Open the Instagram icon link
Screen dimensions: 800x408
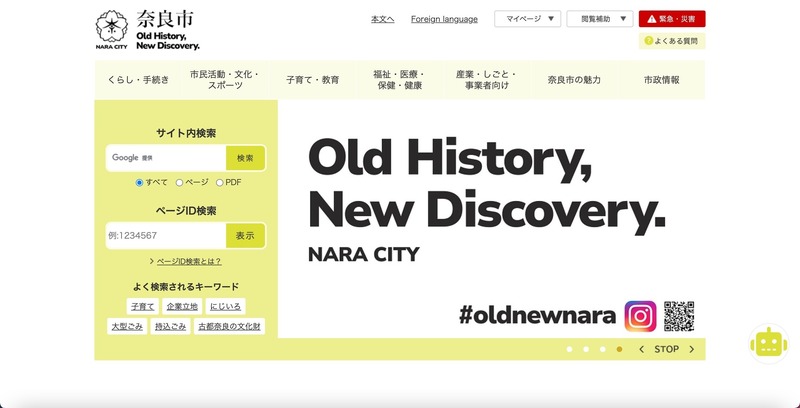(x=640, y=316)
